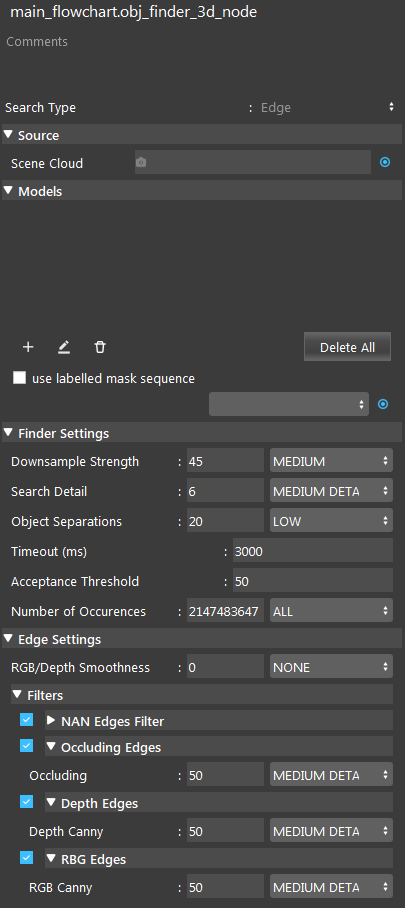405x908 pixels.
Task: Collapse the Source section
Action: pyautogui.click(x=8, y=135)
